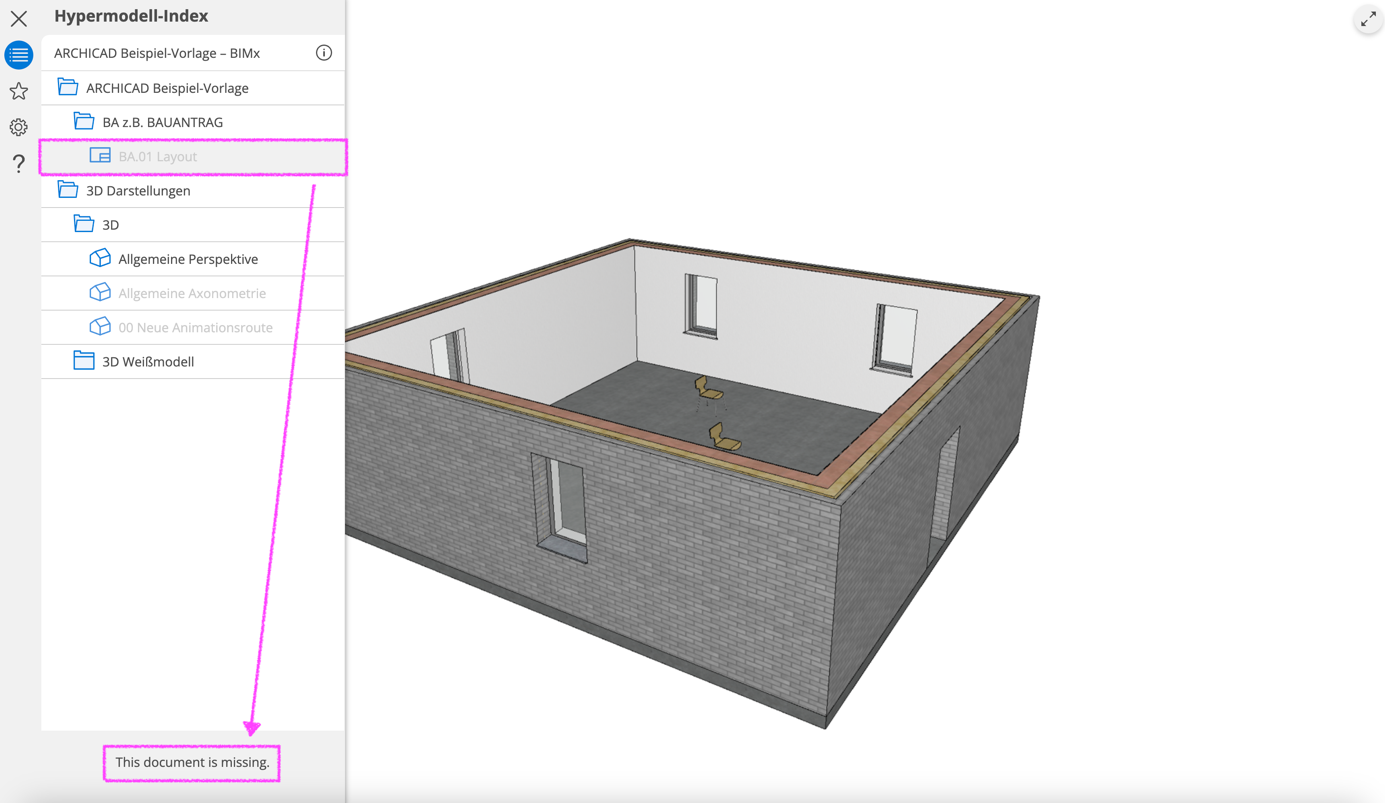Click the 'This document is missing.' message

pos(192,762)
